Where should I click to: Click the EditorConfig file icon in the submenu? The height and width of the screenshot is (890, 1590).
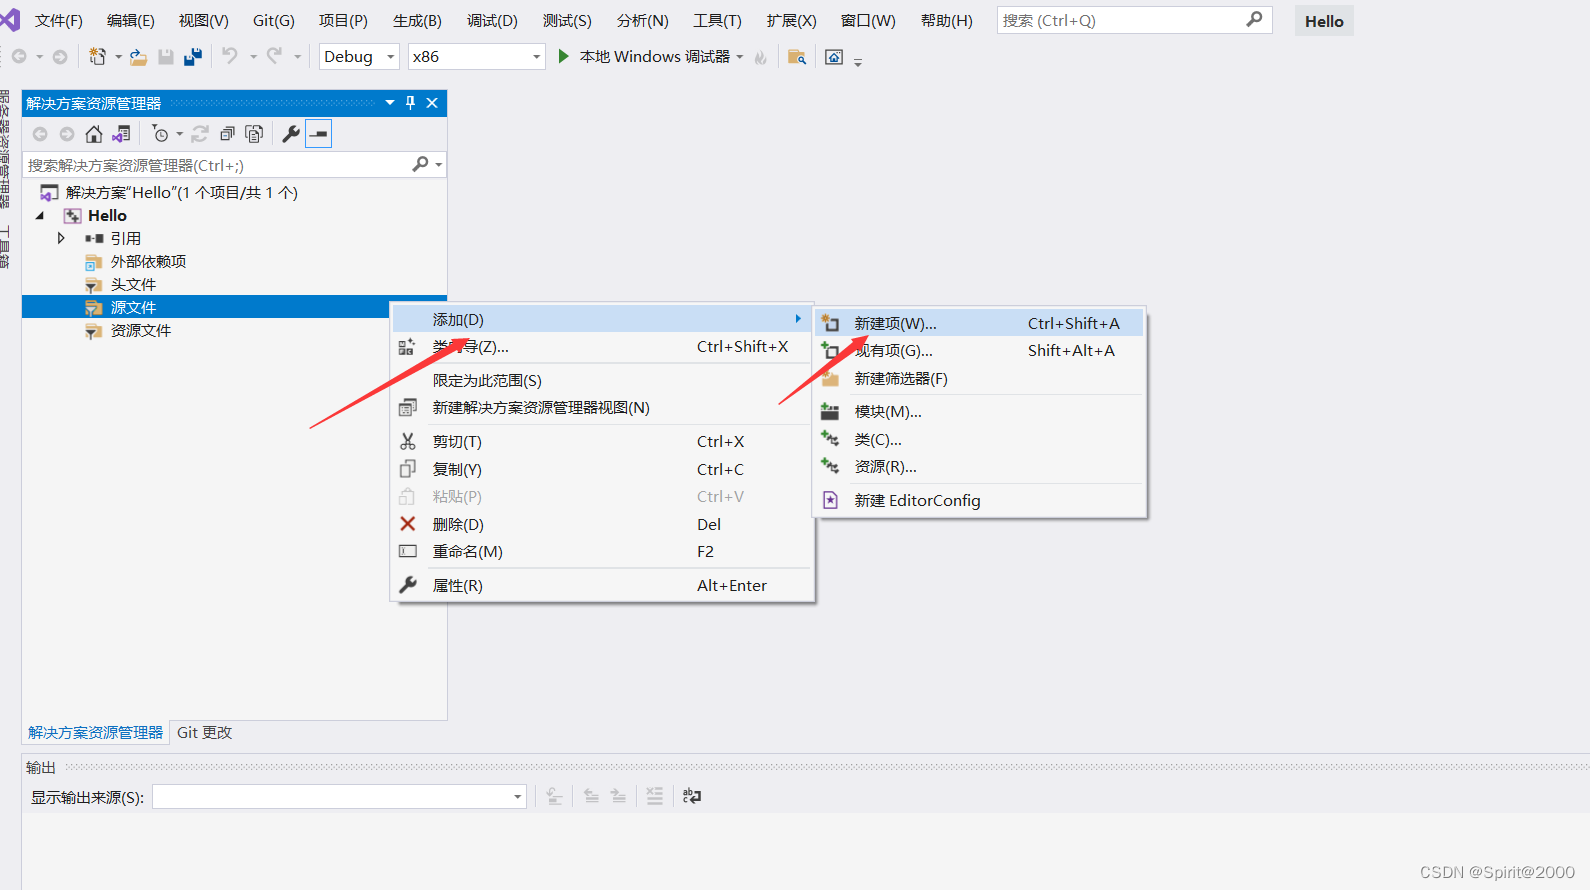[830, 500]
